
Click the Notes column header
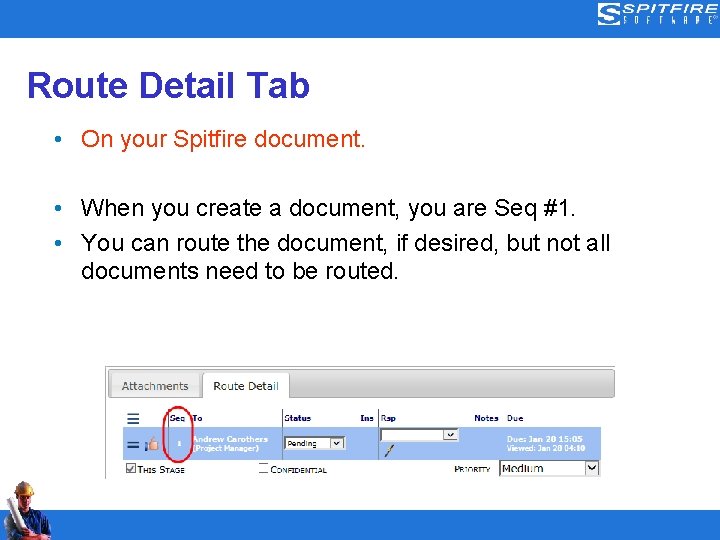point(486,418)
